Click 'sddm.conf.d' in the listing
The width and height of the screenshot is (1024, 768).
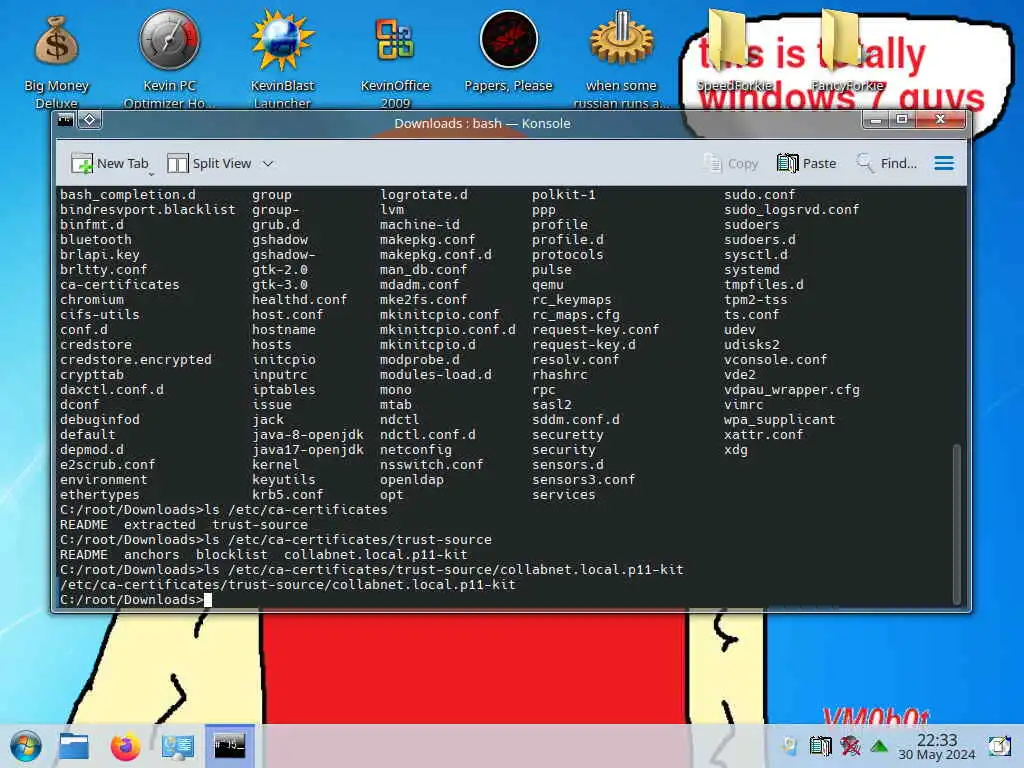(576, 420)
